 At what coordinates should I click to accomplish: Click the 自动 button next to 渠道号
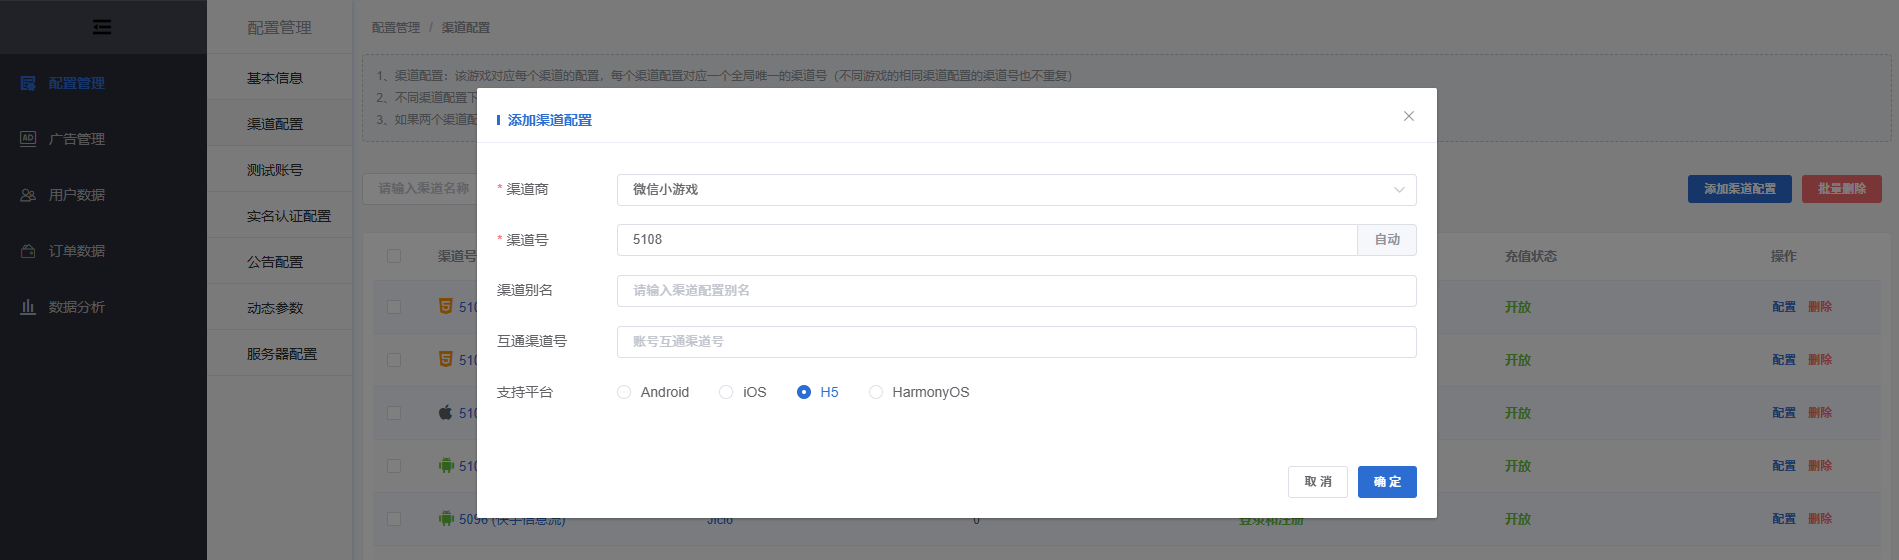(1387, 240)
